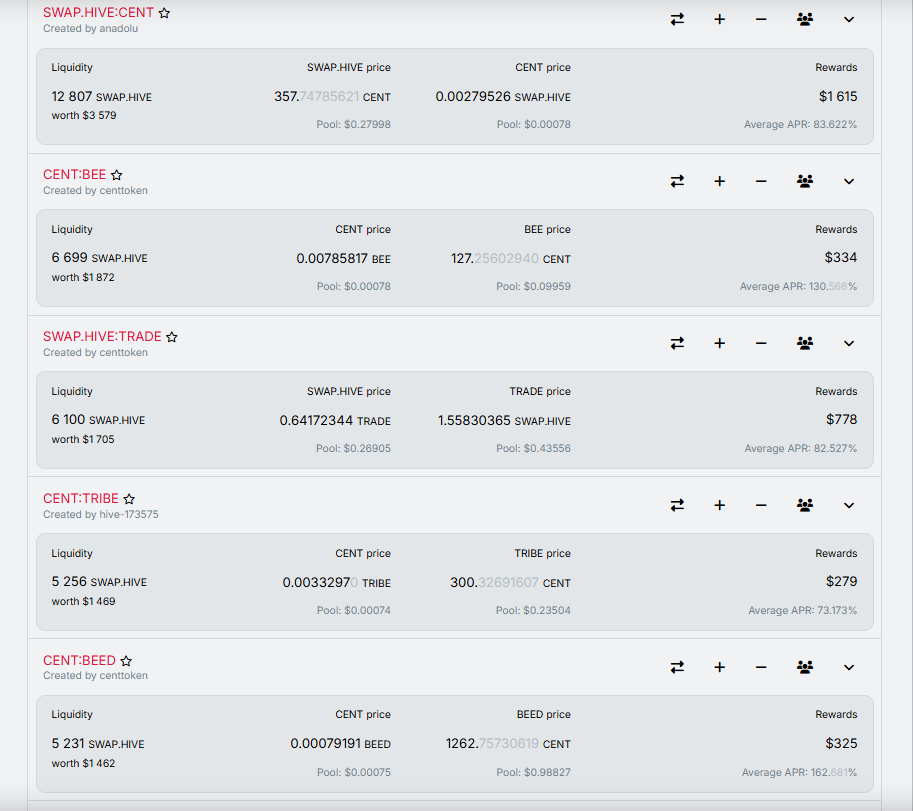Toggle favorite star on CENT:BEE
This screenshot has height=811, width=913.
click(116, 175)
